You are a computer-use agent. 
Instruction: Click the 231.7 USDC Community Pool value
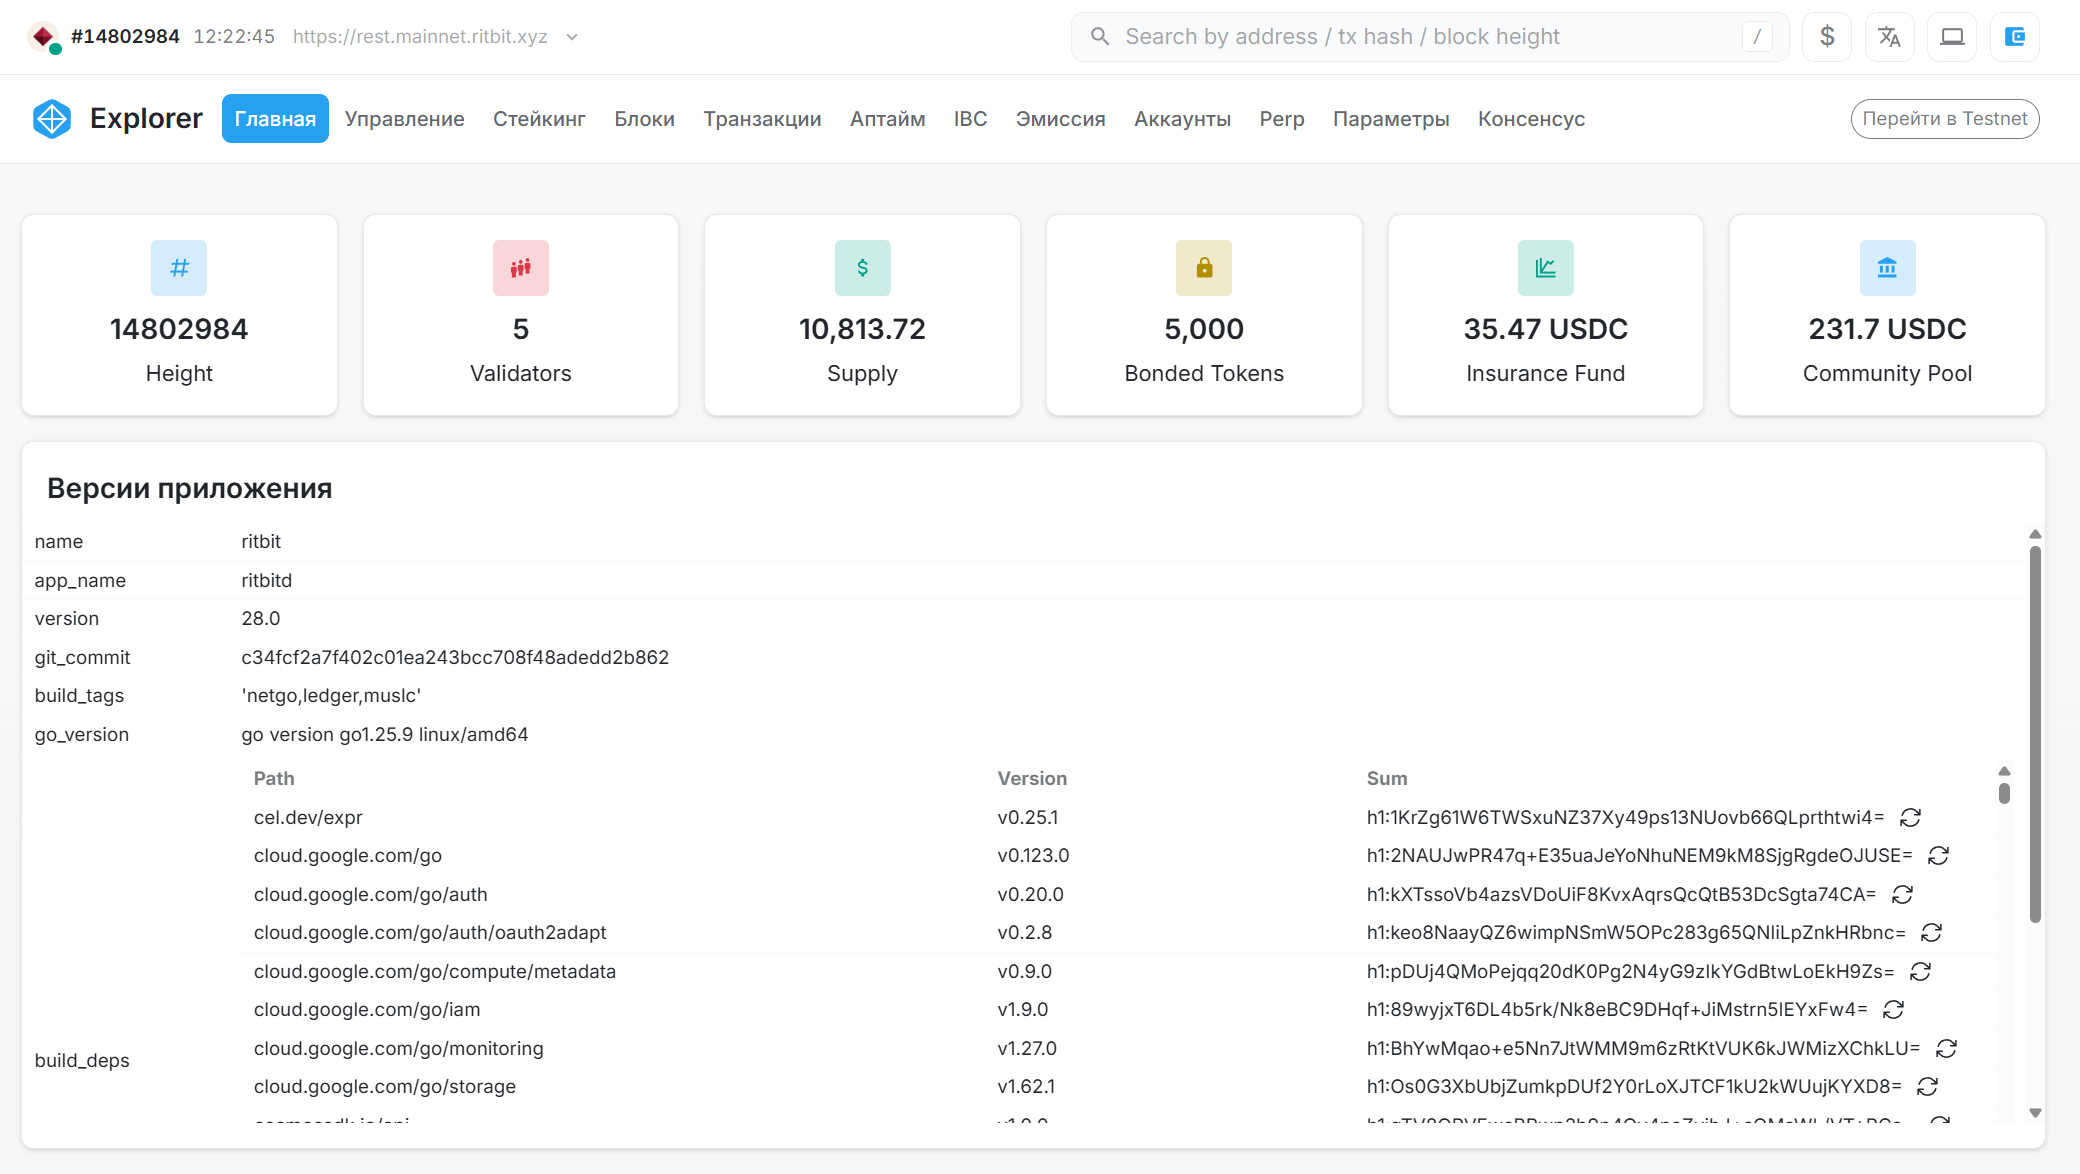point(1887,329)
